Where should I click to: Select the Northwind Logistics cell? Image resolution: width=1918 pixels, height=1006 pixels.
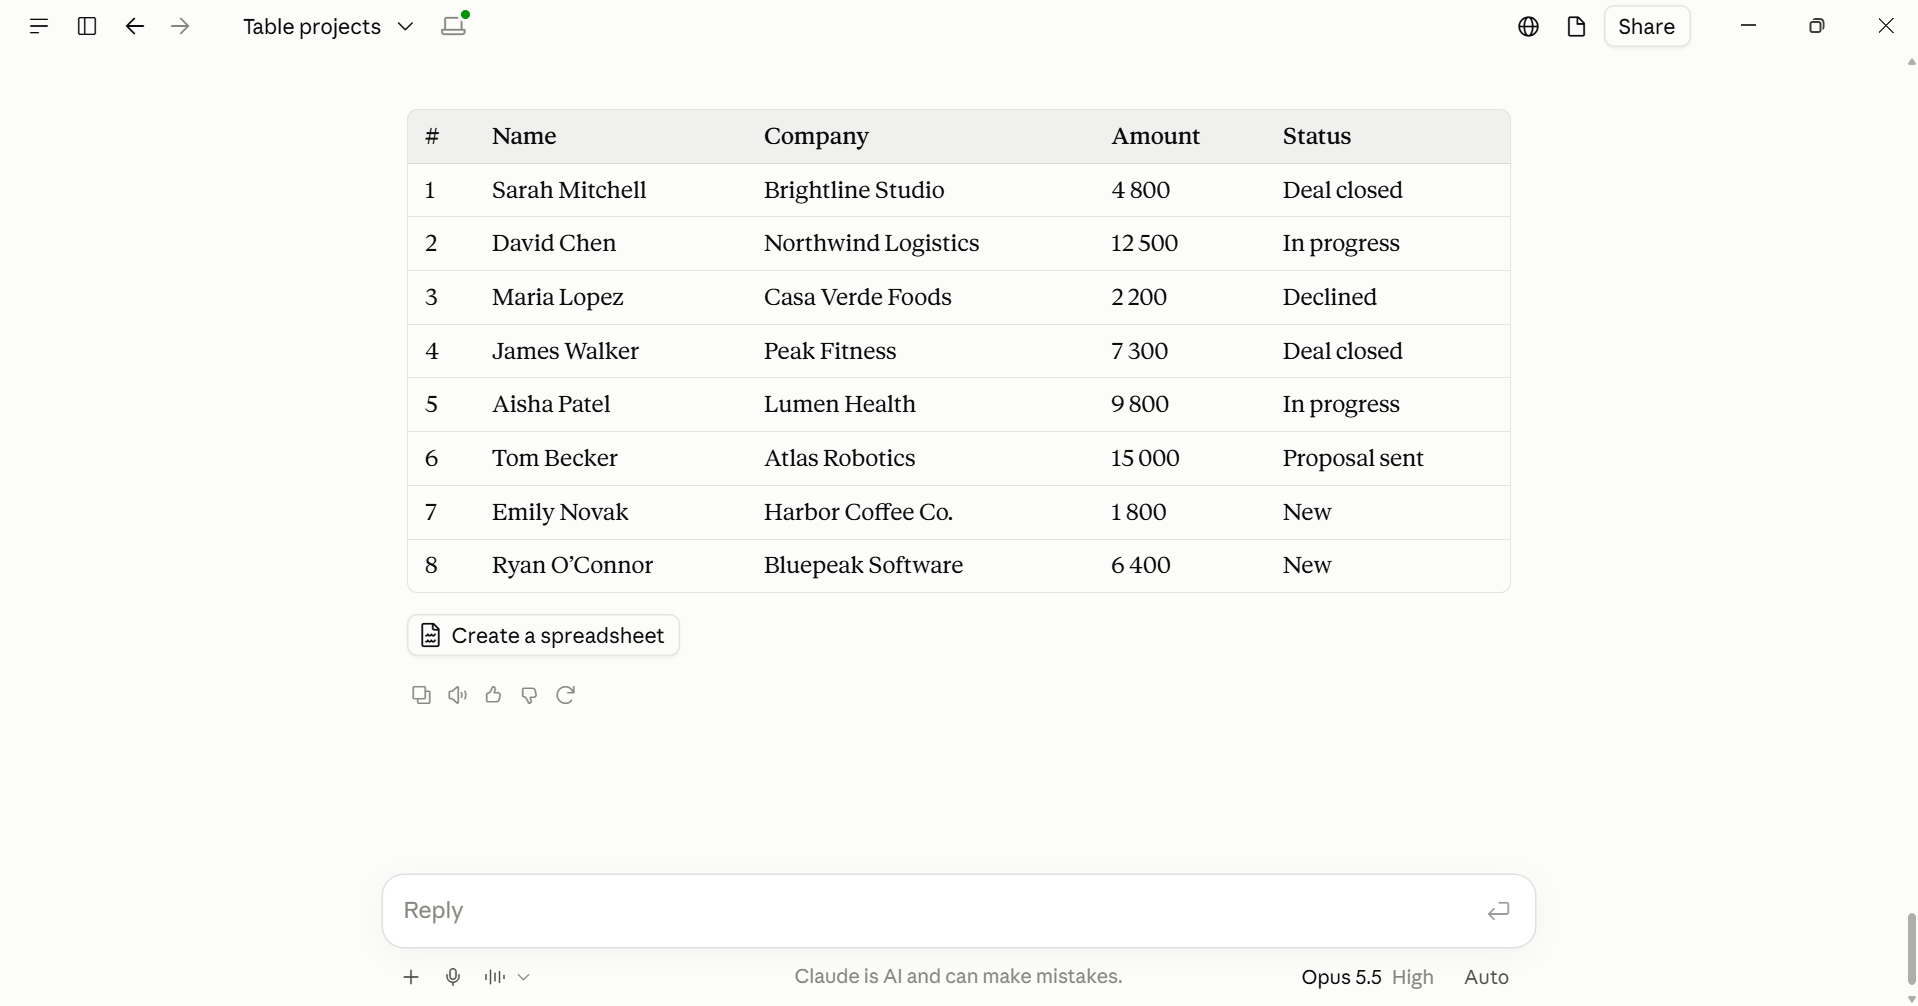(x=871, y=244)
